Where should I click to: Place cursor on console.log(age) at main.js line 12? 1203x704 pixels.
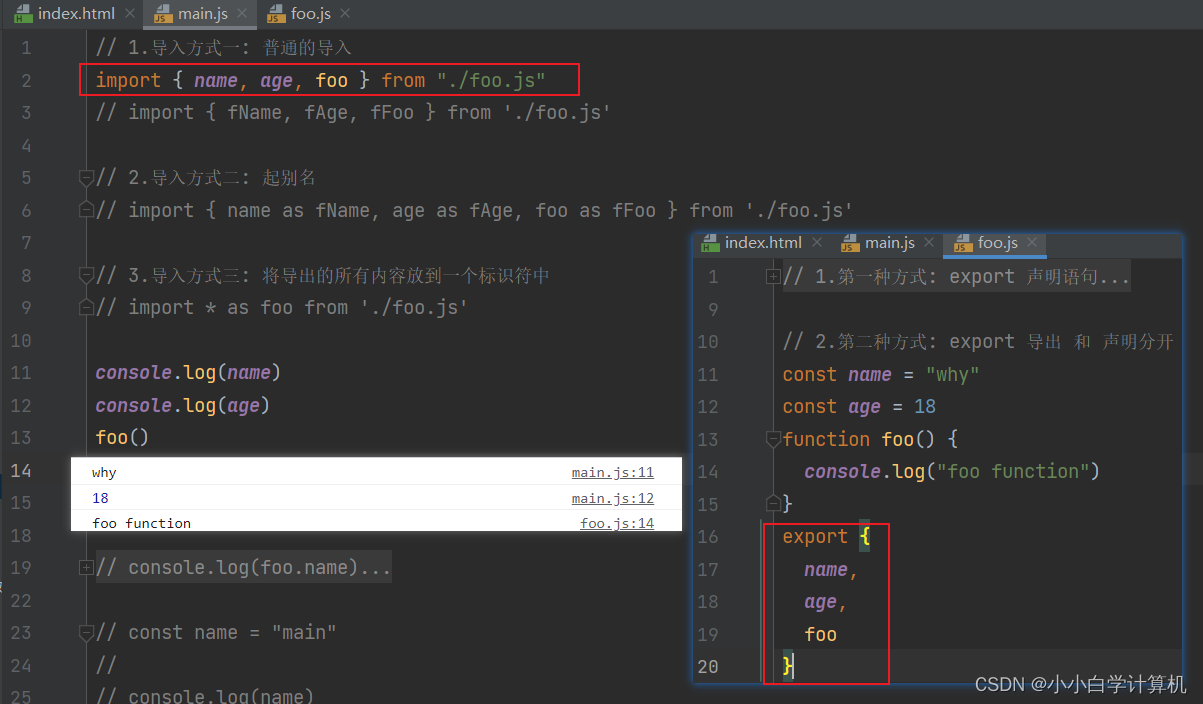tap(183, 405)
